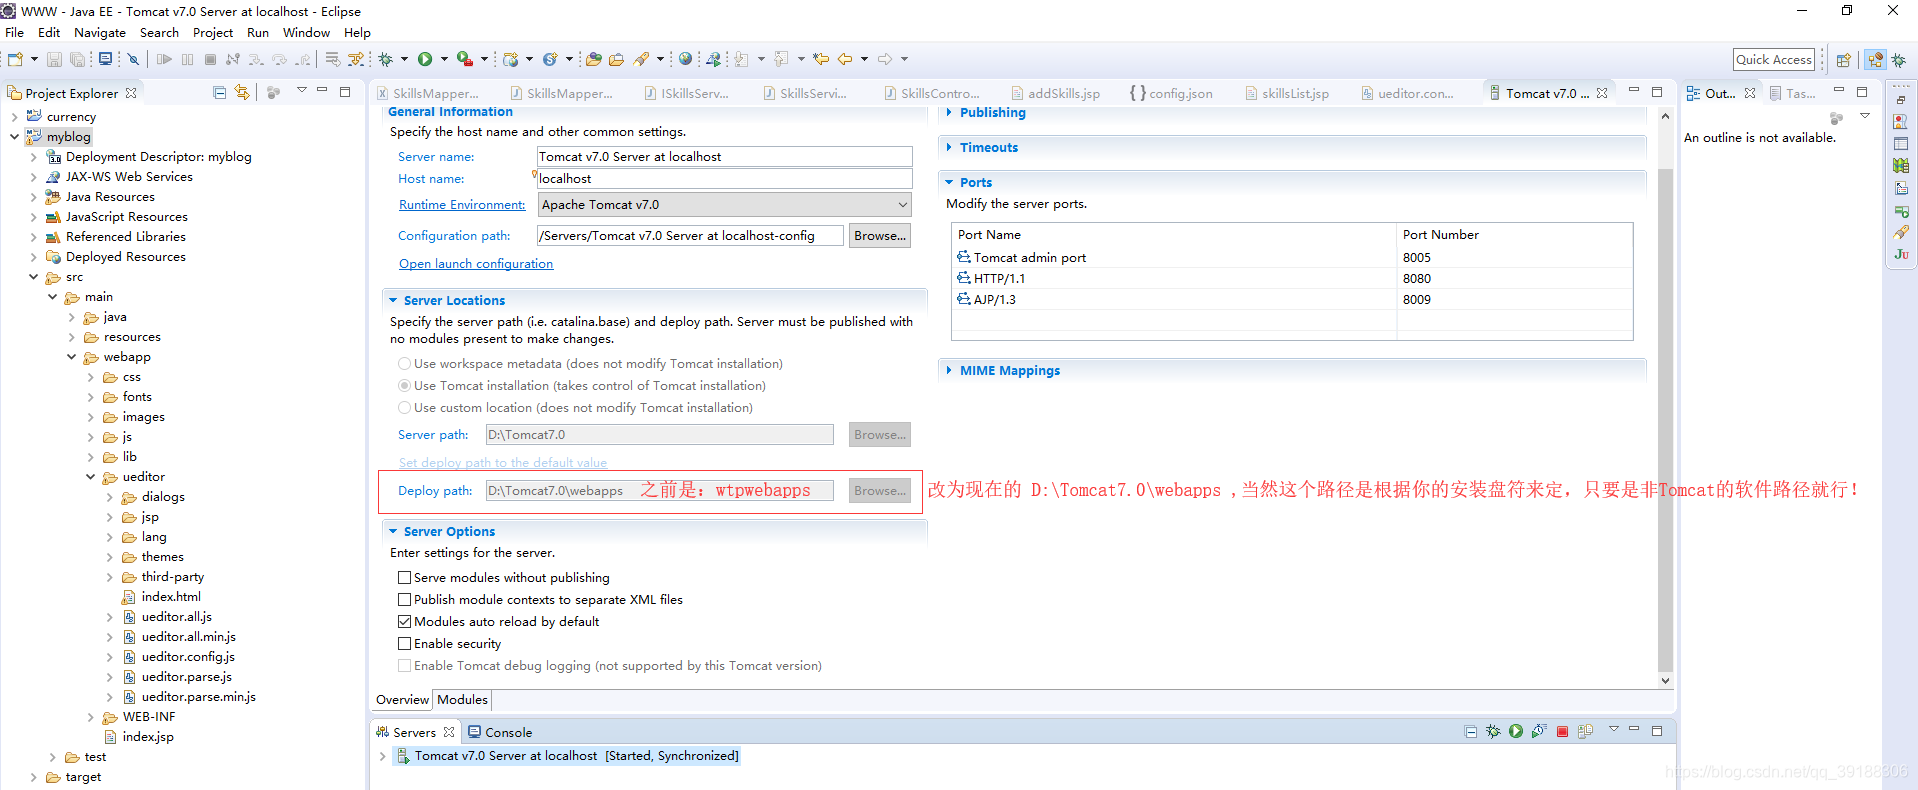
Task: Close the Tomcat v7.0 editor tab
Action: tap(1602, 93)
